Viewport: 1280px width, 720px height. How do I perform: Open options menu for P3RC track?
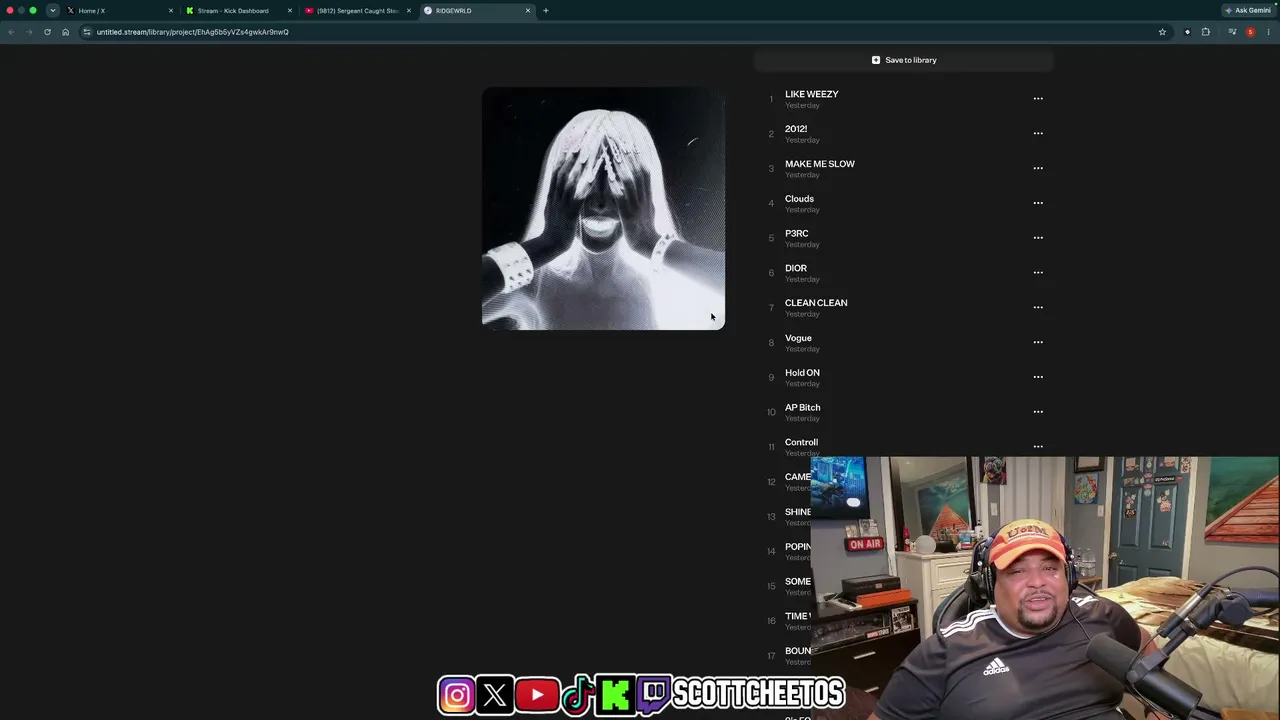click(1038, 238)
